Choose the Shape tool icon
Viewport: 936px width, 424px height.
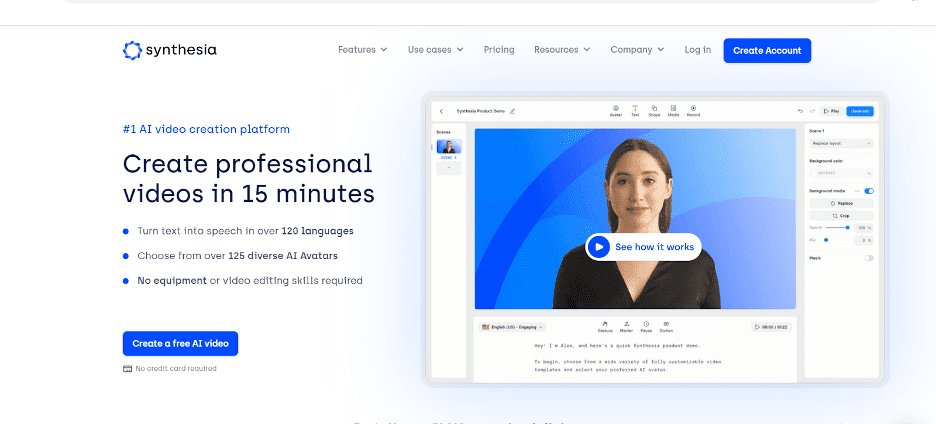(x=654, y=109)
